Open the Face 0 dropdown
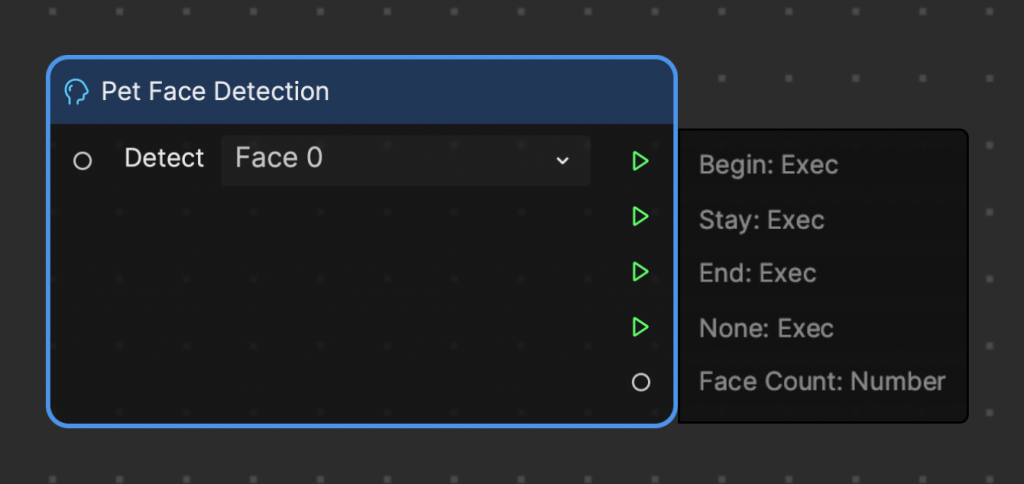The width and height of the screenshot is (1024, 484). pyautogui.click(x=406, y=160)
